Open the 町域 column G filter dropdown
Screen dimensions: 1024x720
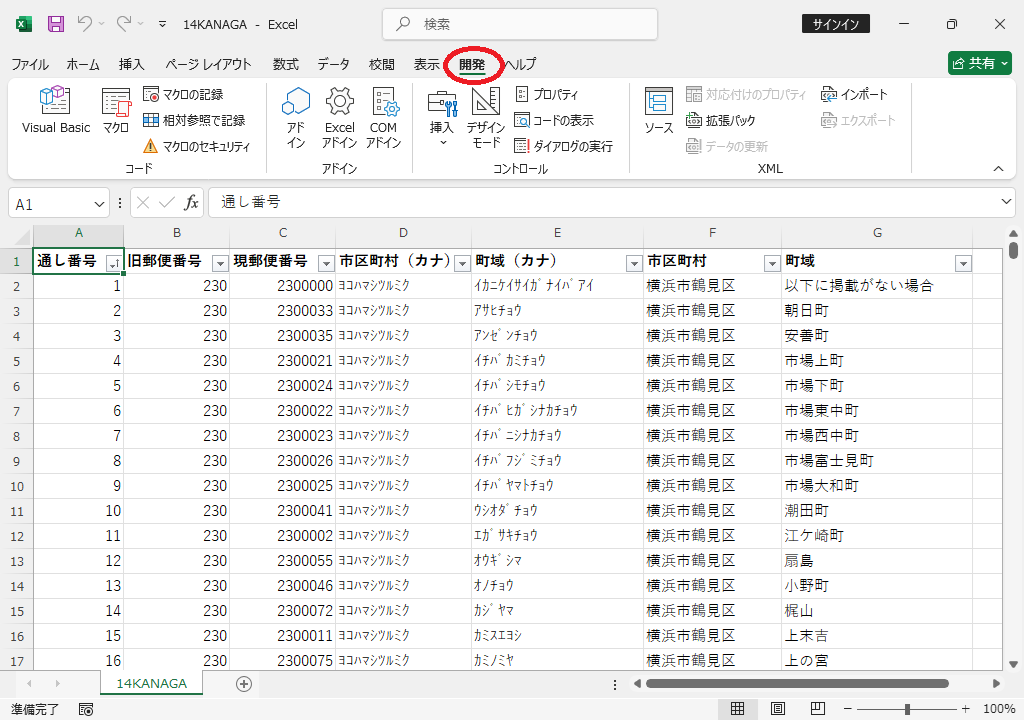[963, 263]
